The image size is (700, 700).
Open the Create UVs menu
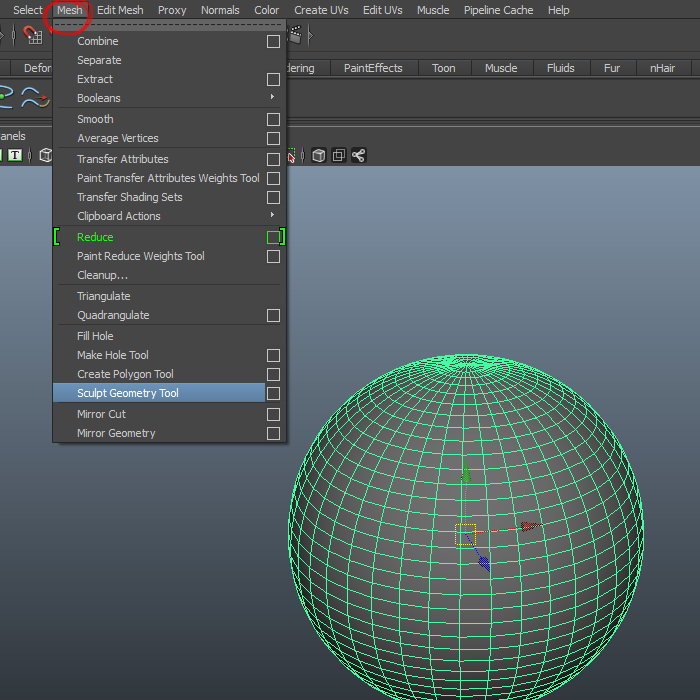[321, 10]
